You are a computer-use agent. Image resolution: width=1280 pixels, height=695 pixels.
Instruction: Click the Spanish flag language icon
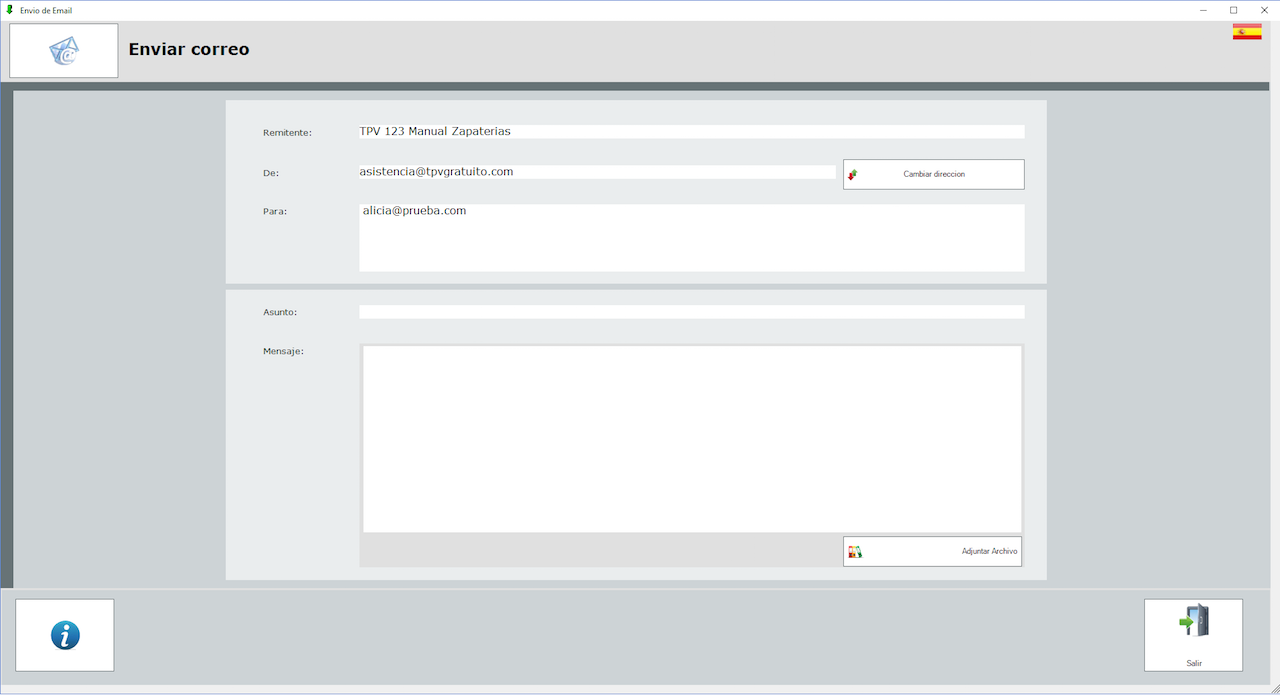coord(1246,32)
